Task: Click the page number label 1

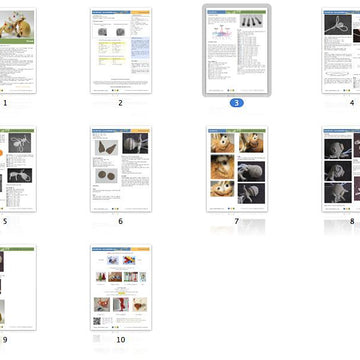Action: tap(5, 103)
